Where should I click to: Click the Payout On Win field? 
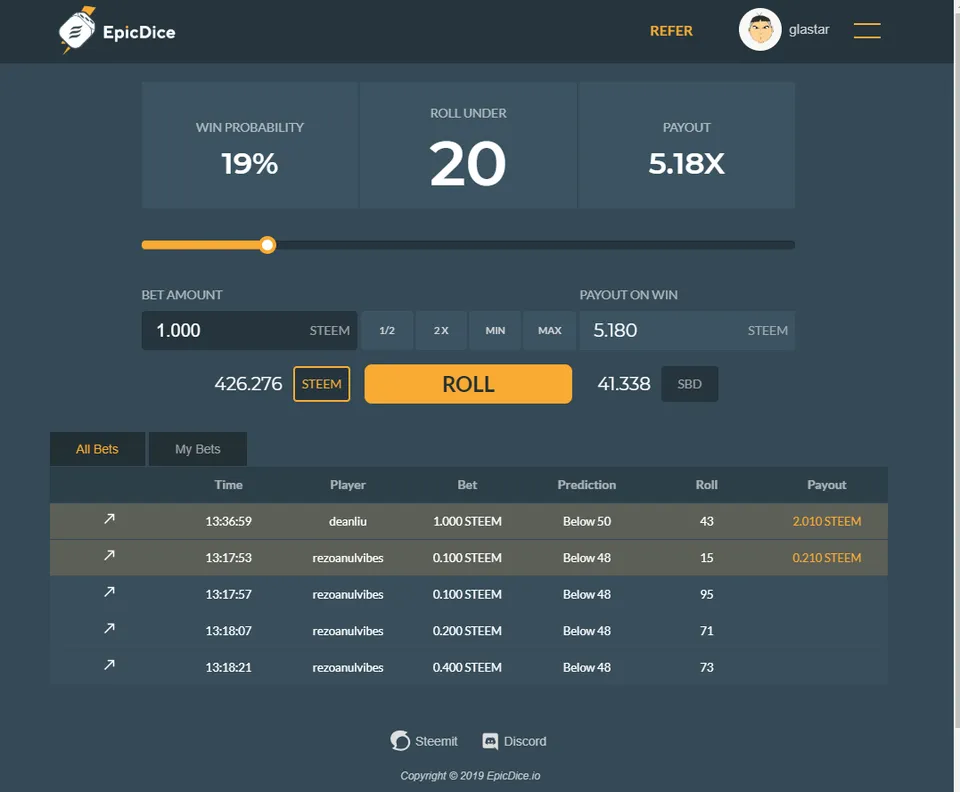(x=687, y=331)
